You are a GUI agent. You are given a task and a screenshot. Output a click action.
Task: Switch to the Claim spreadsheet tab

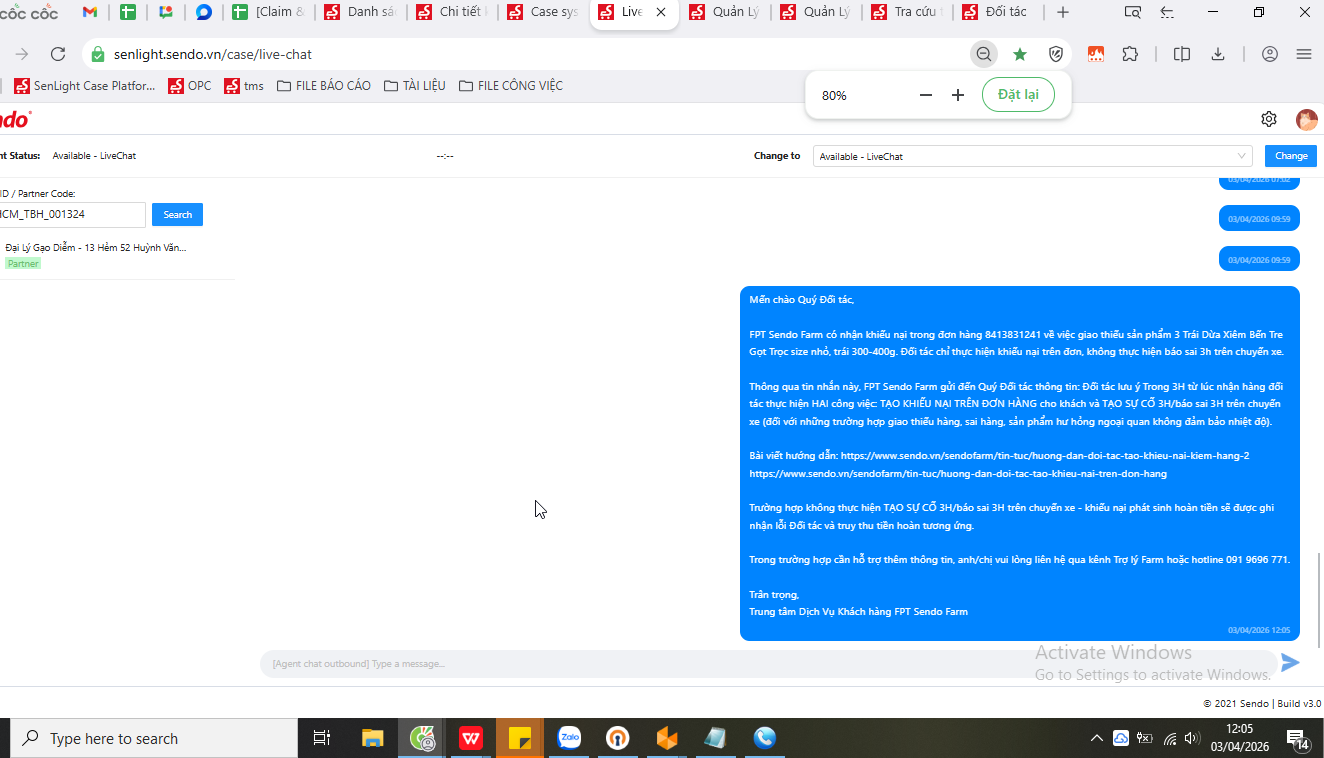tap(268, 12)
